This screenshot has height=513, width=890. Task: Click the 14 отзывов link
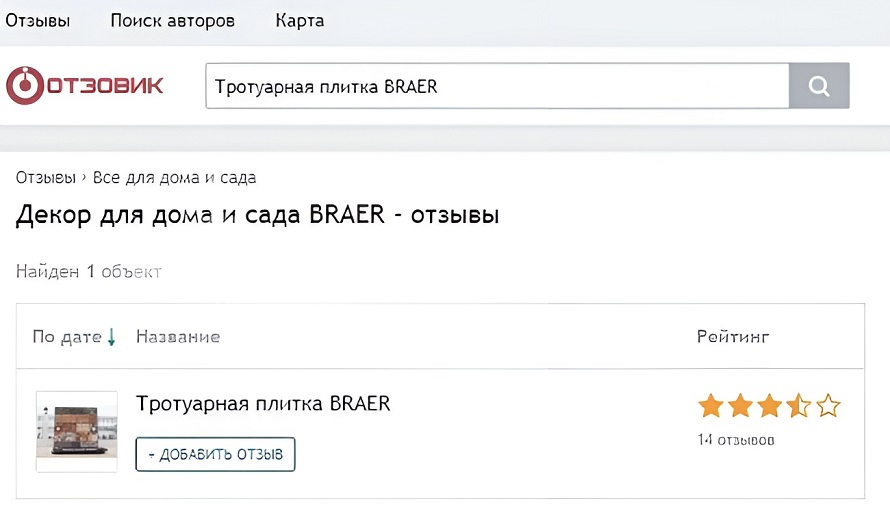click(736, 440)
